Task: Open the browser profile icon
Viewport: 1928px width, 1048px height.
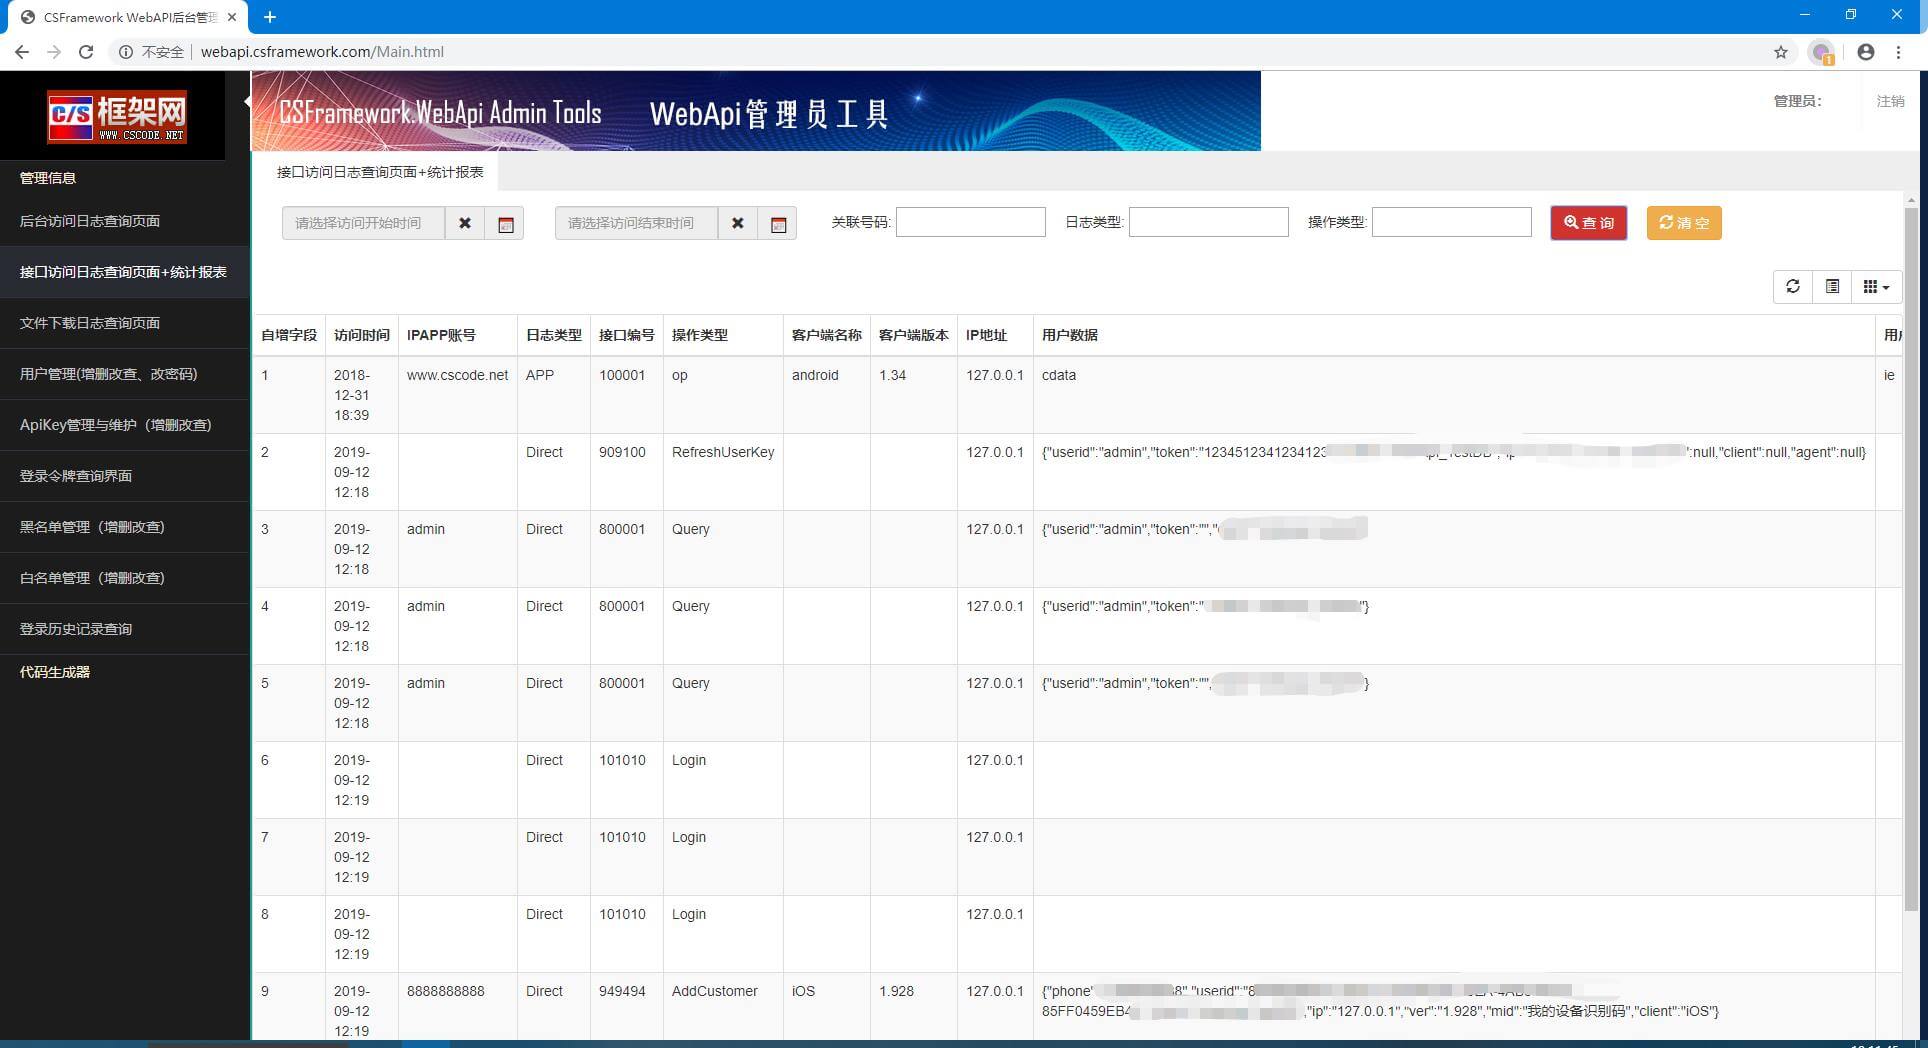Action: tap(1865, 52)
